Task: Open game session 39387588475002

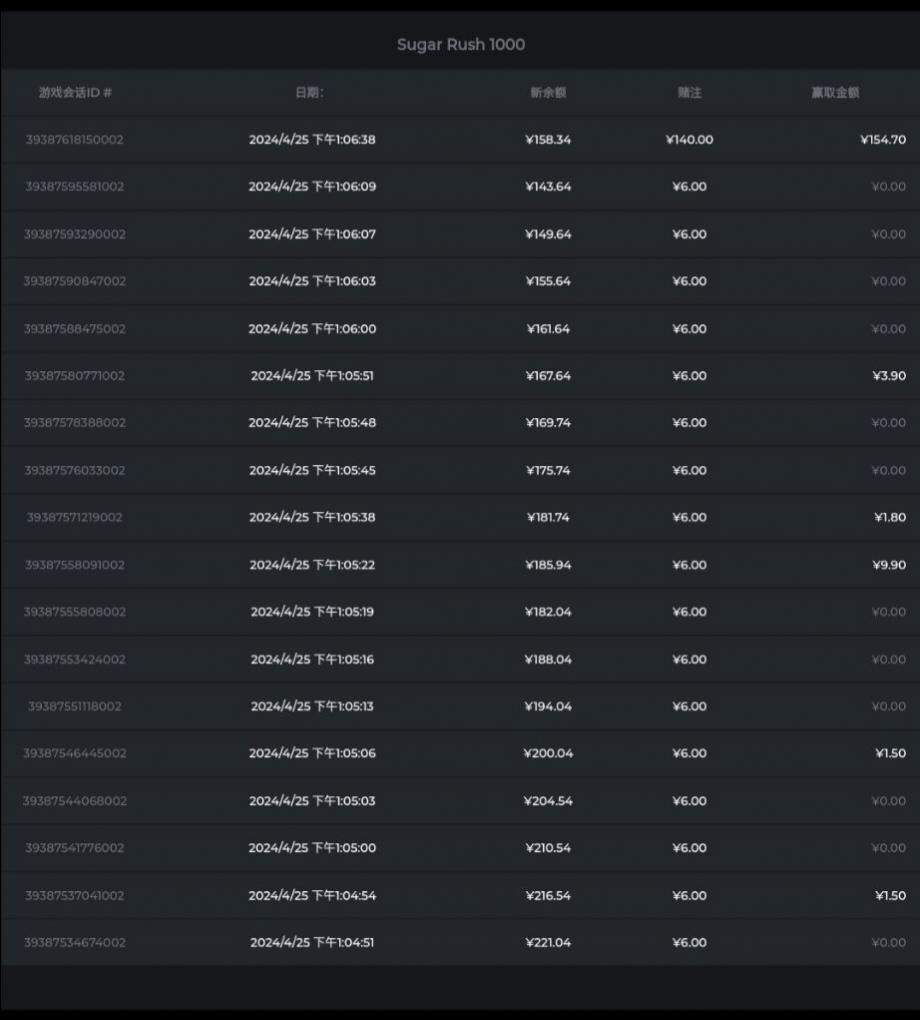Action: point(75,329)
